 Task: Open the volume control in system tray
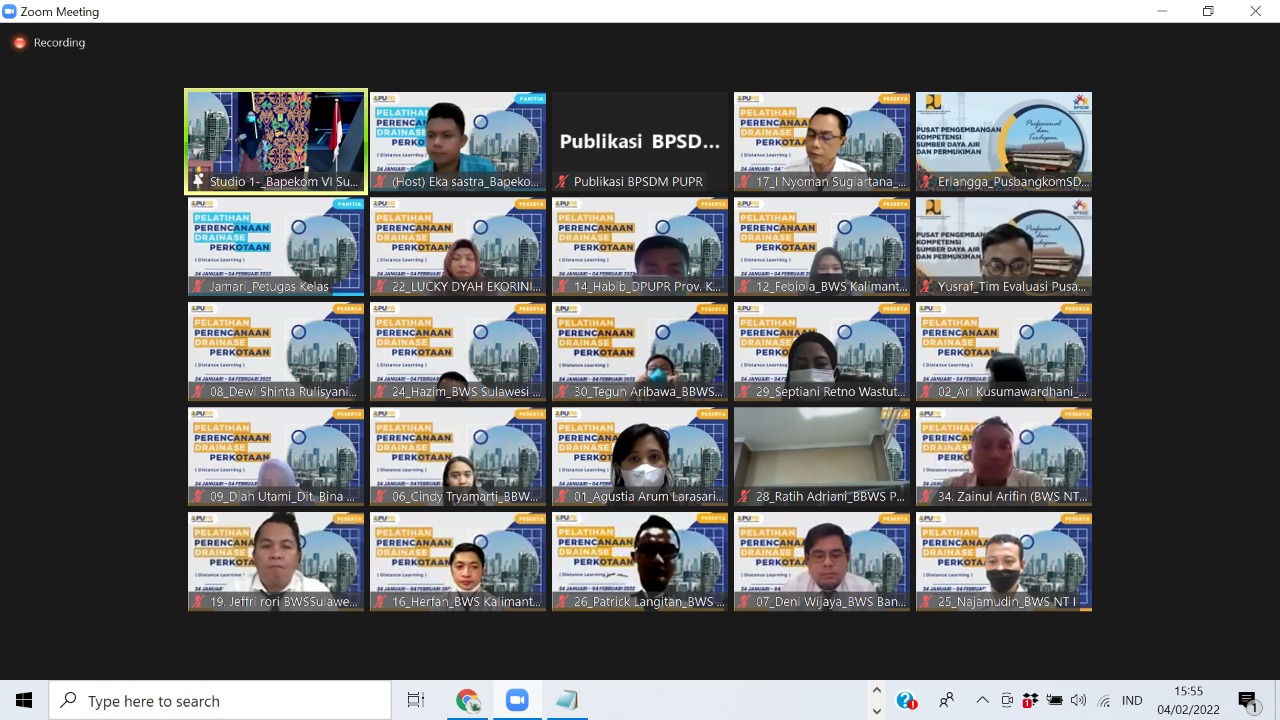coord(1078,700)
